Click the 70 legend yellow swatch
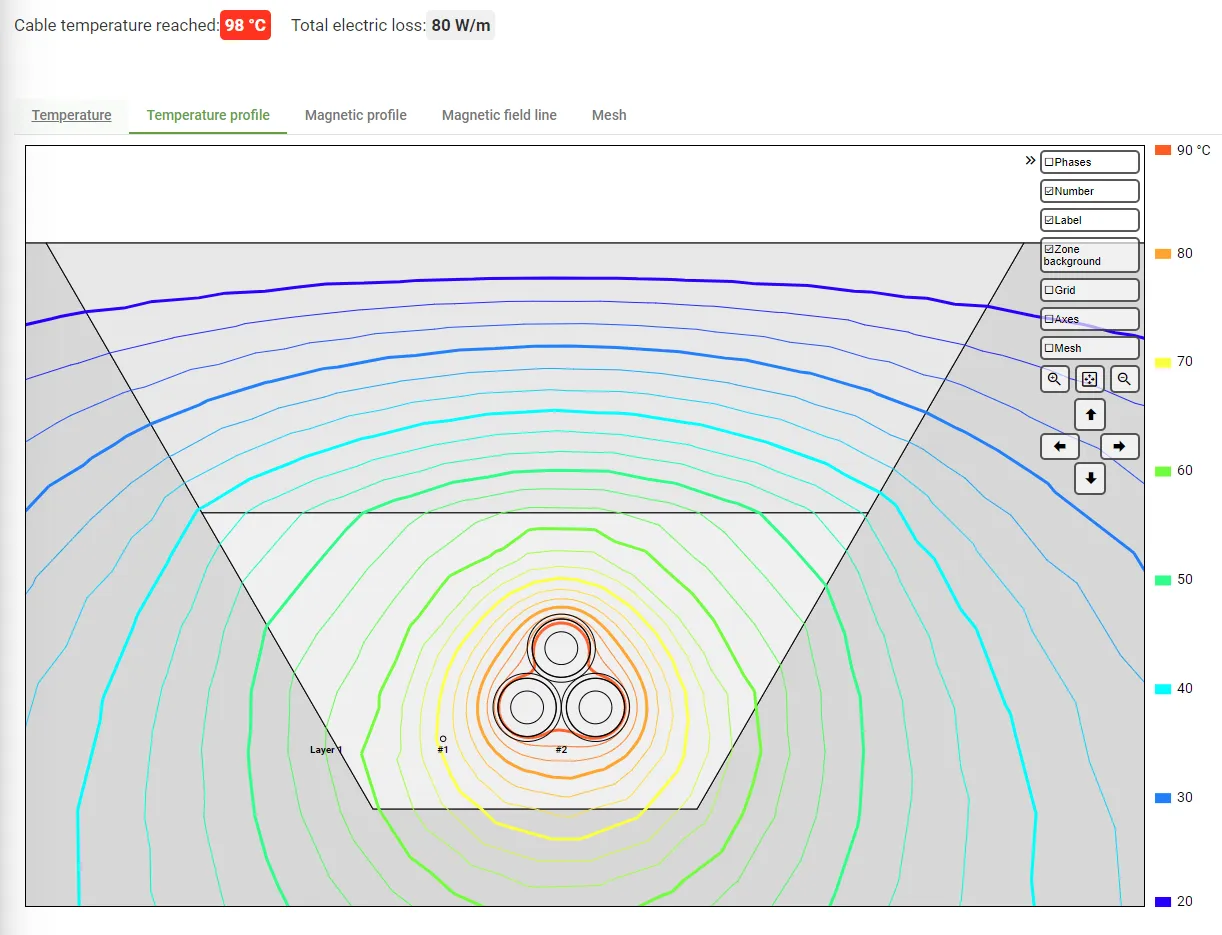Viewport: 1222px width, 935px height. pos(1163,362)
